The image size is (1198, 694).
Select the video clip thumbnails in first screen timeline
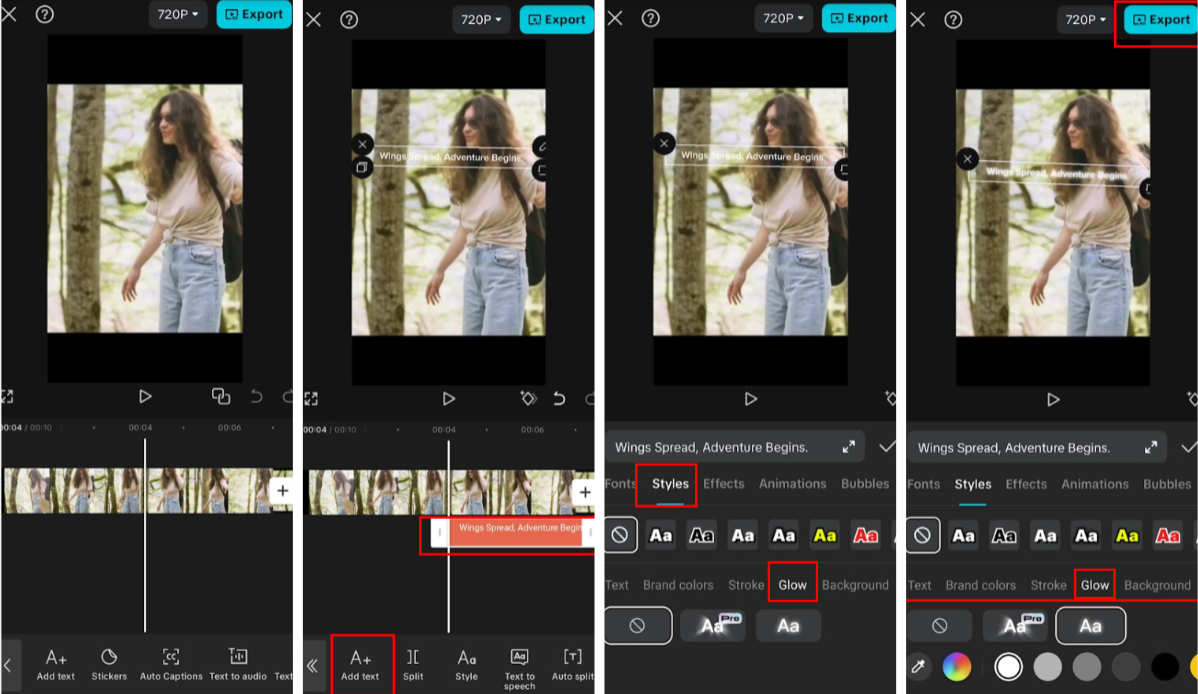click(136, 491)
